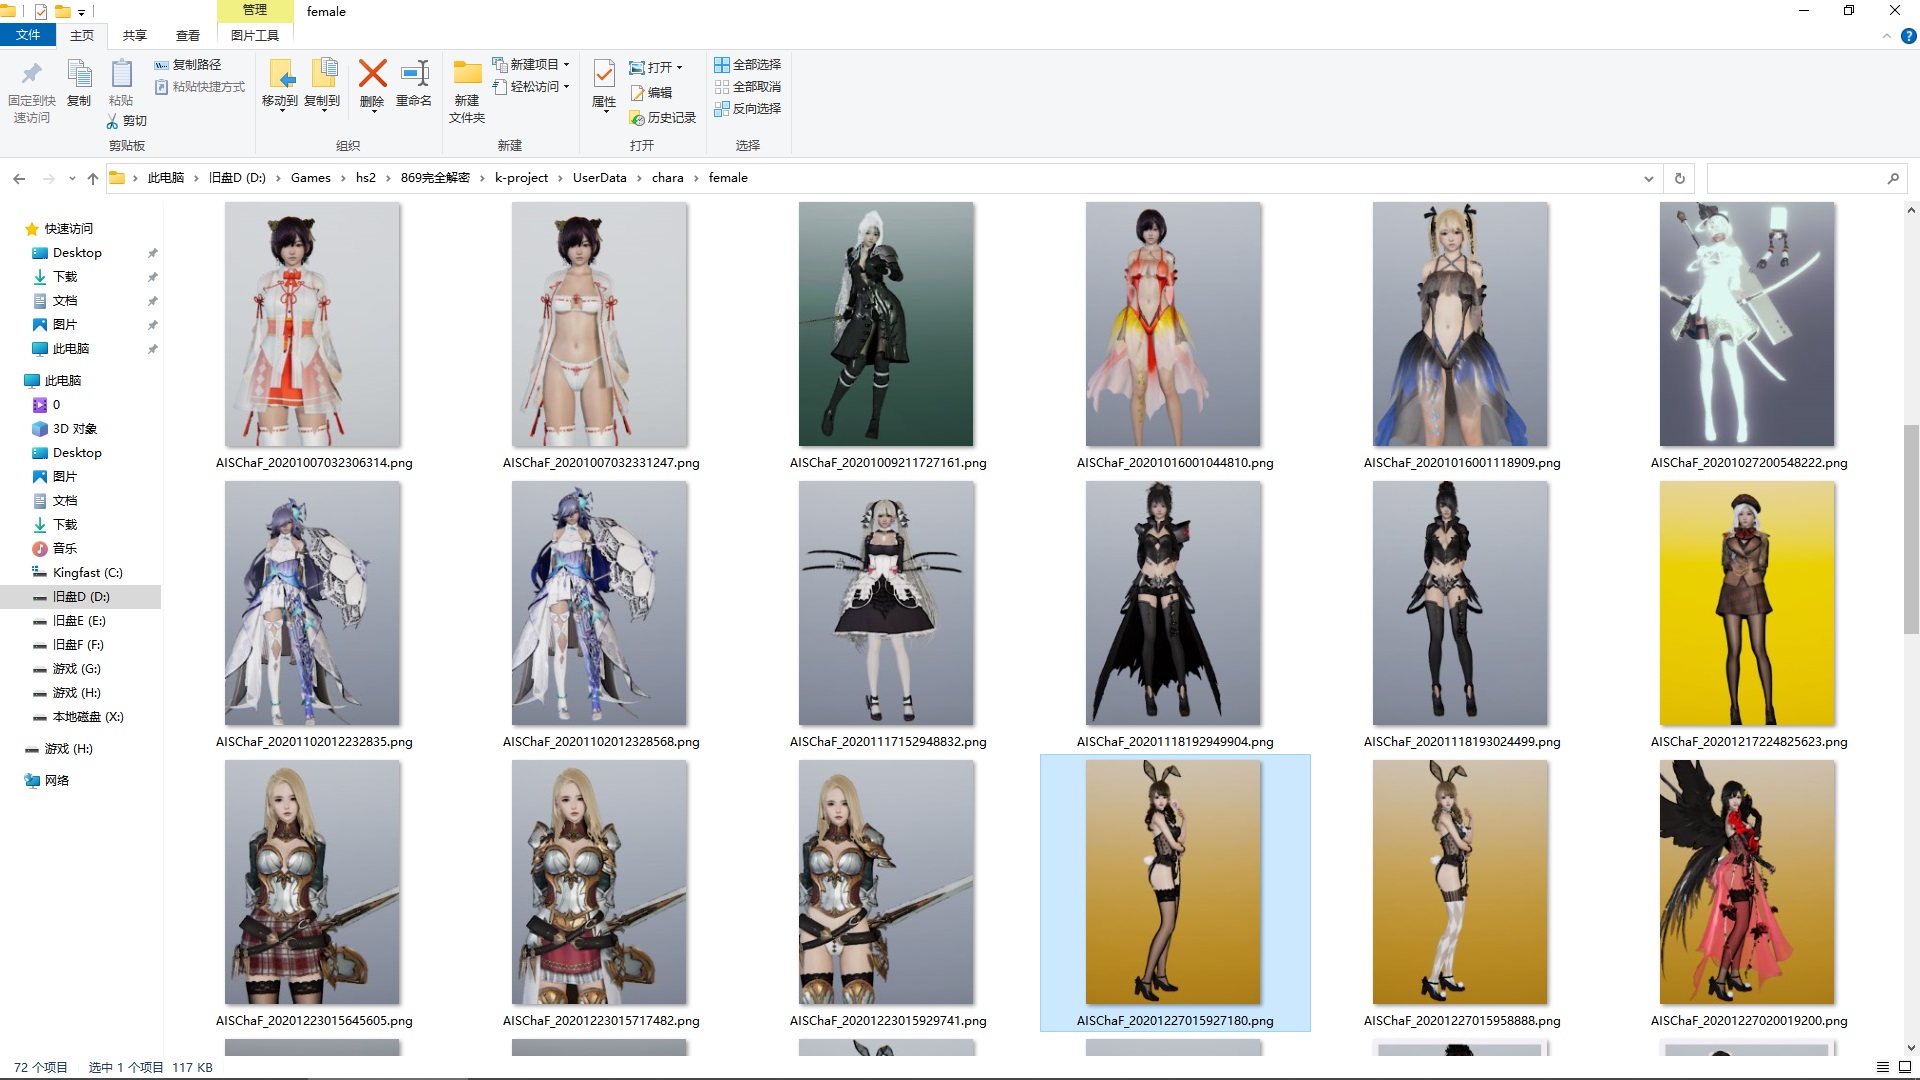Click in the search input box
1920x1080 pixels.
coord(1795,178)
